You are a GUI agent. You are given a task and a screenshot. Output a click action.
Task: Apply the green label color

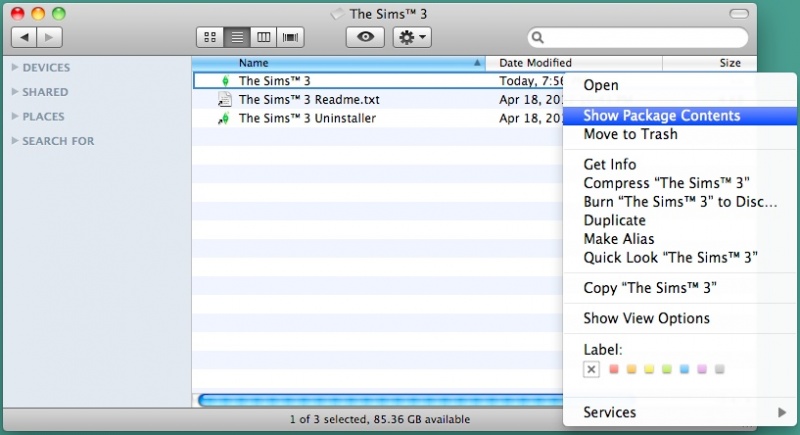pyautogui.click(x=667, y=369)
